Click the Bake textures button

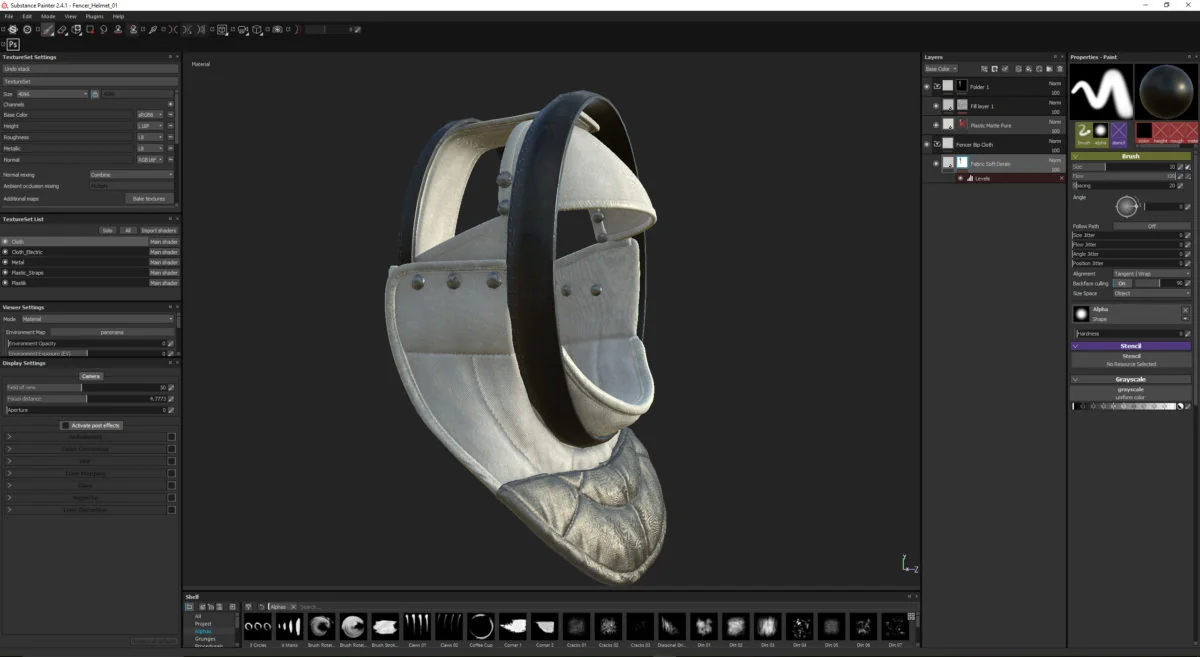148,198
